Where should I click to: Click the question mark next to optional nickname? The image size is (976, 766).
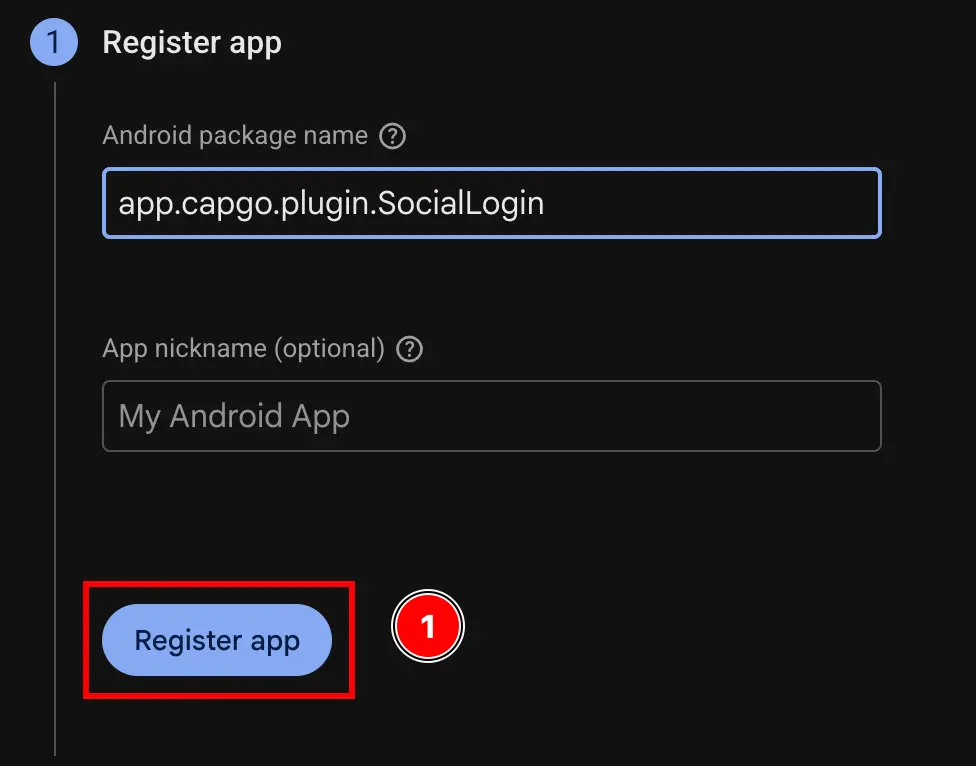click(x=409, y=349)
